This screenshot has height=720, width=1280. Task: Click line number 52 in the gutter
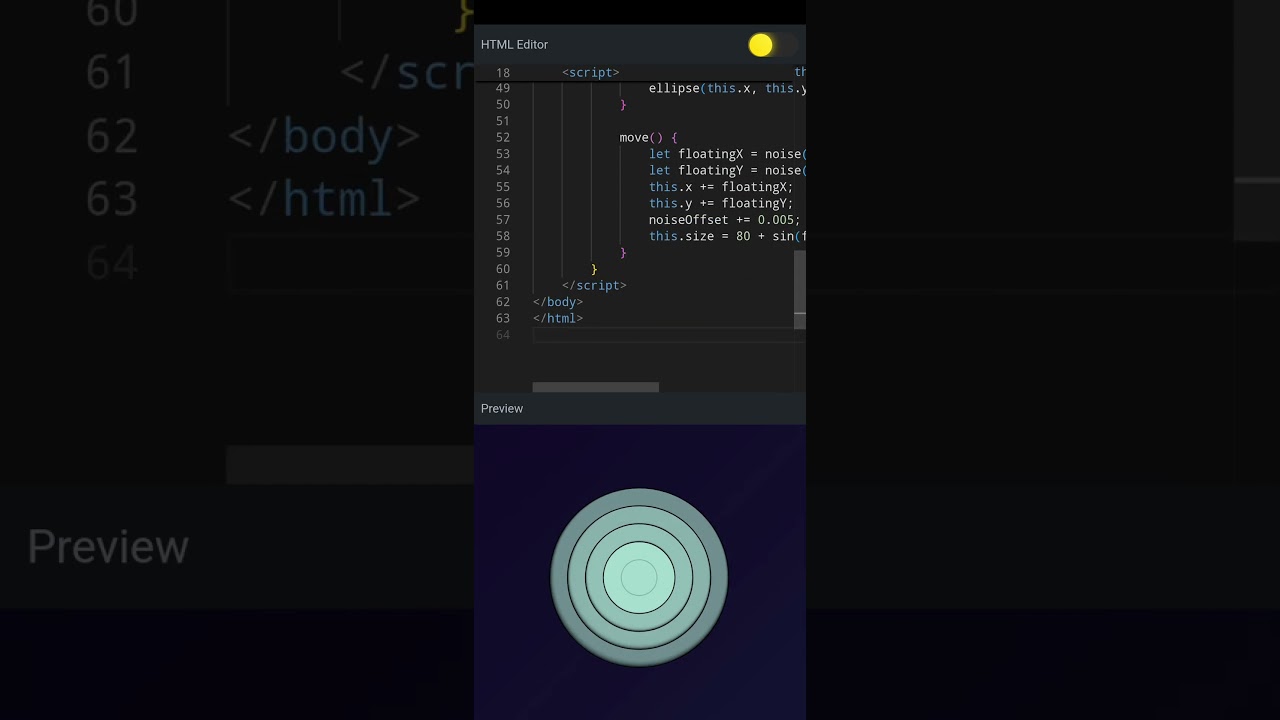click(503, 138)
